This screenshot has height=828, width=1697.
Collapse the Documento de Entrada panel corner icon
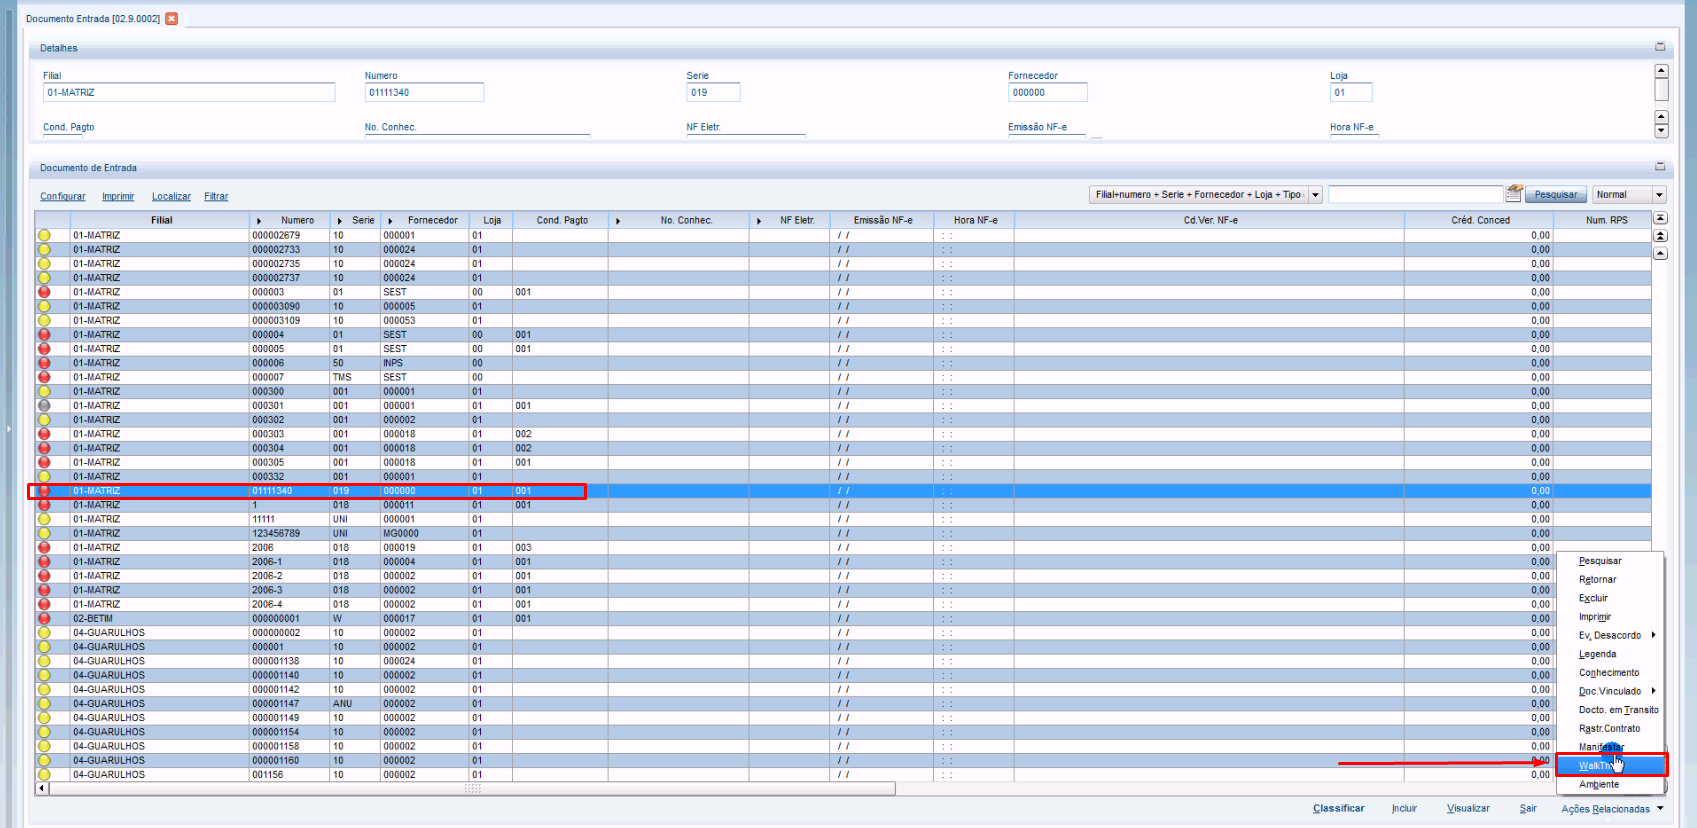click(x=1660, y=167)
